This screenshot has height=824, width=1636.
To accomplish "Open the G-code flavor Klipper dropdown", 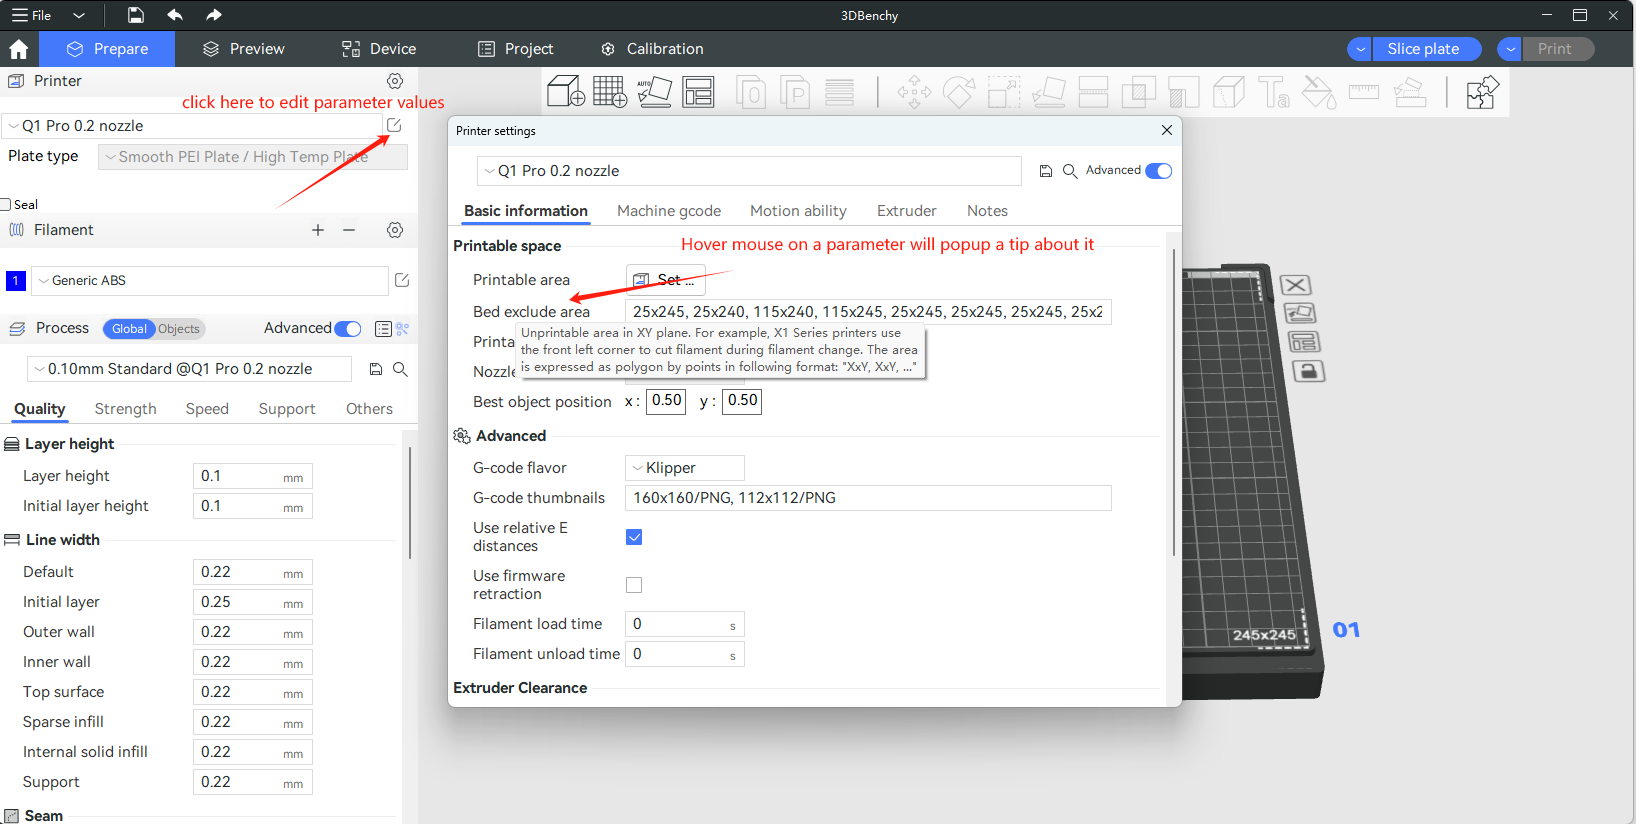I will point(685,468).
